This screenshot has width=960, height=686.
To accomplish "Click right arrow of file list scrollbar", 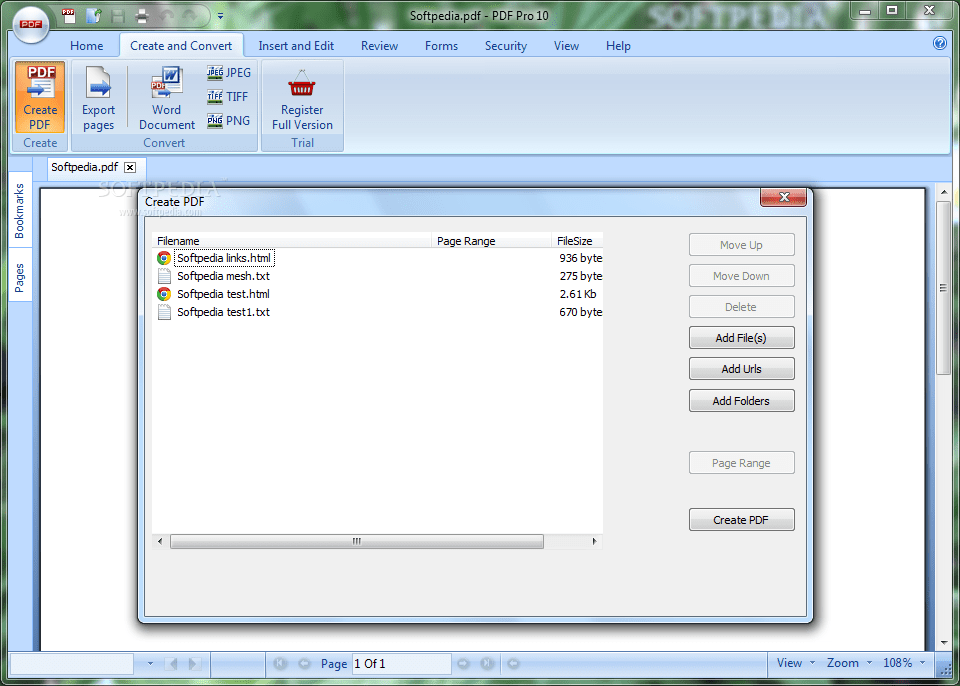I will (x=594, y=541).
